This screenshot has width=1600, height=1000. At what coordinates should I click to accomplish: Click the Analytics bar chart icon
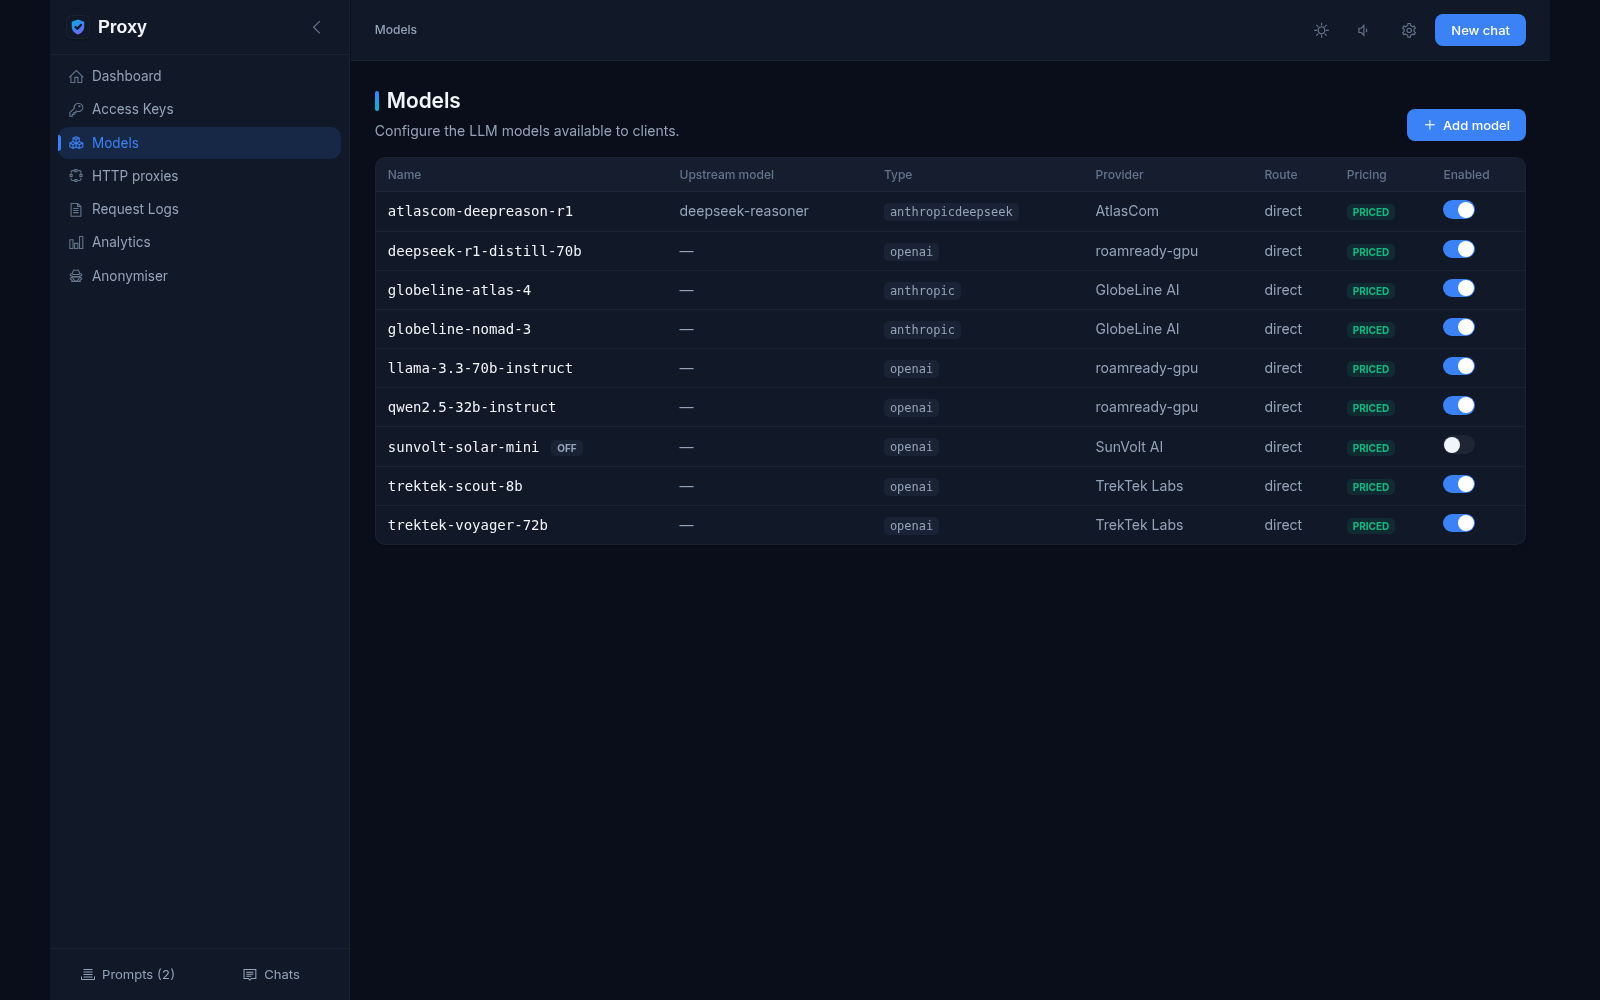click(x=76, y=242)
